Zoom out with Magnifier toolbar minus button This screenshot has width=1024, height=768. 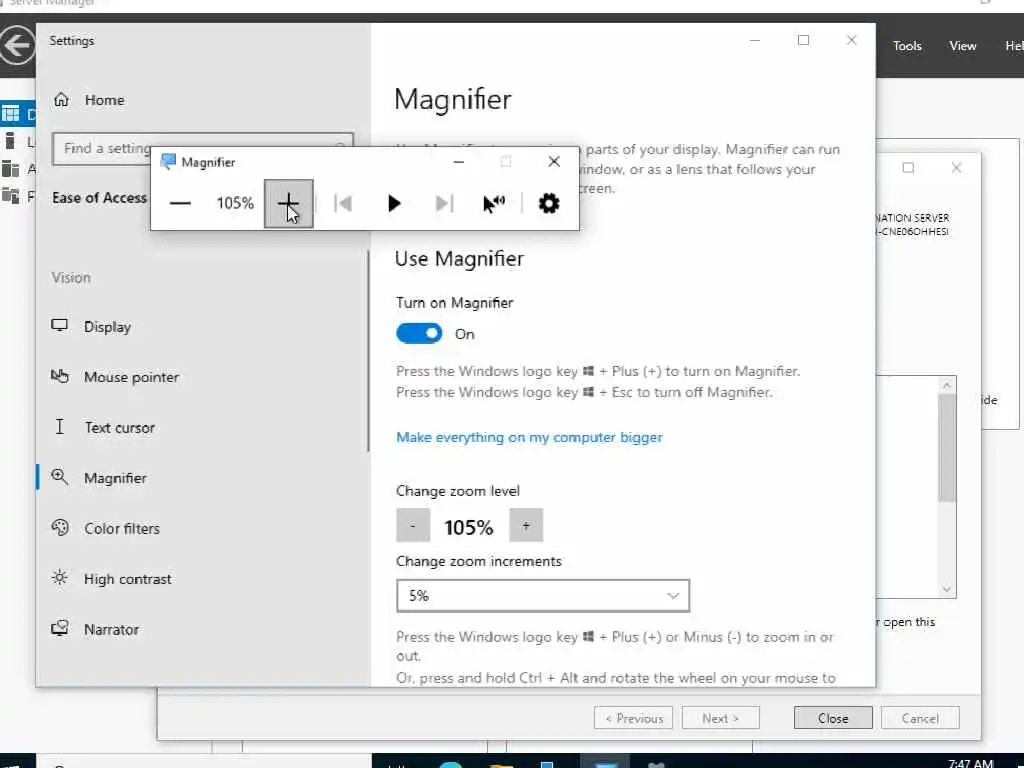pos(180,204)
